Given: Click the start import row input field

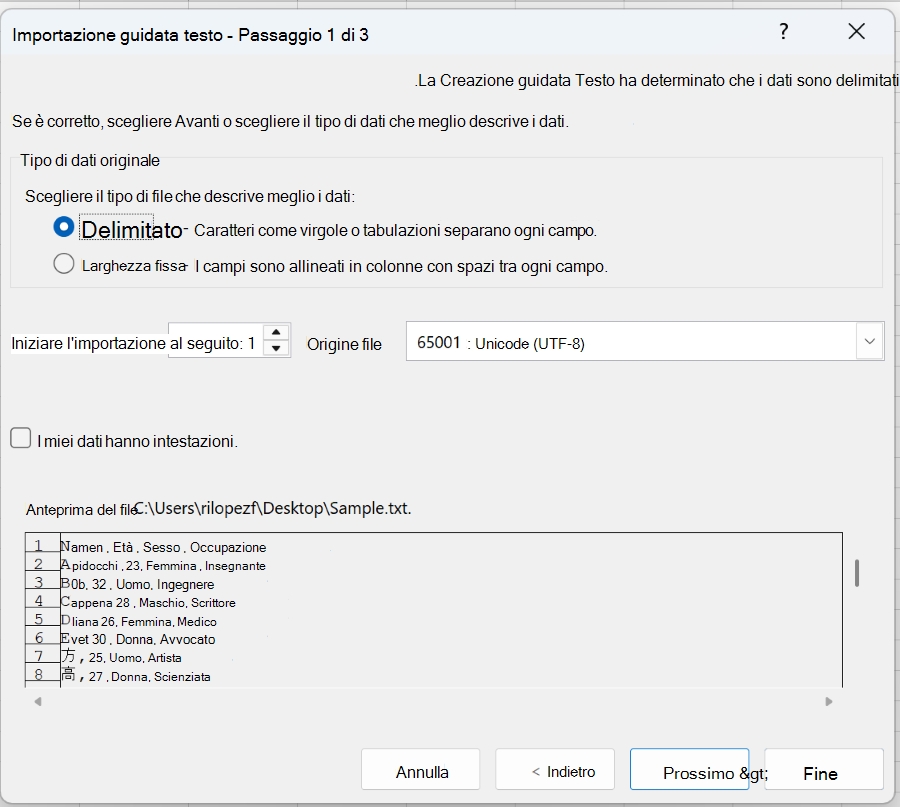Looking at the screenshot, I should [x=216, y=341].
